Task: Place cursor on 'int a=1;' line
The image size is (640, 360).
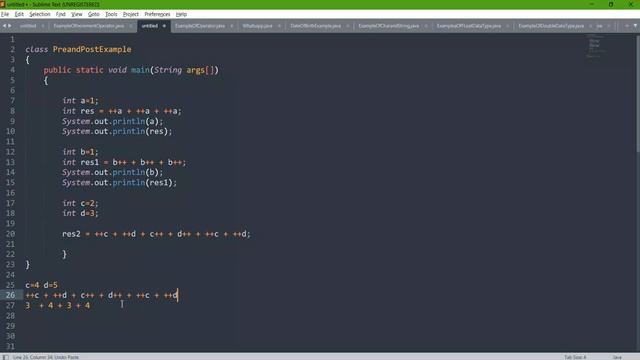Action: tap(80, 100)
